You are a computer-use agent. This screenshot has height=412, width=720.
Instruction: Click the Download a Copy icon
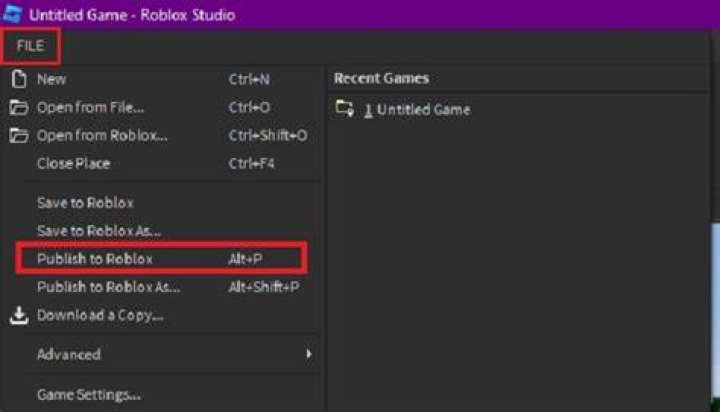tap(19, 316)
